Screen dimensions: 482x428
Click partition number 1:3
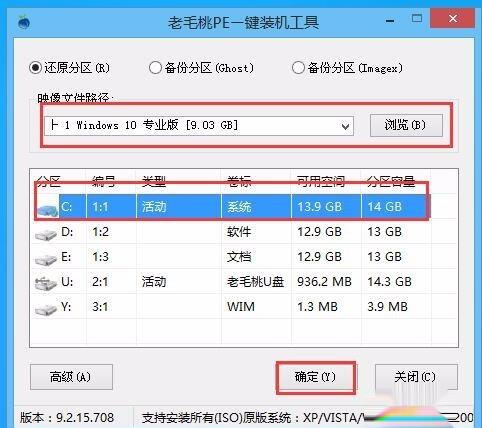click(x=100, y=257)
